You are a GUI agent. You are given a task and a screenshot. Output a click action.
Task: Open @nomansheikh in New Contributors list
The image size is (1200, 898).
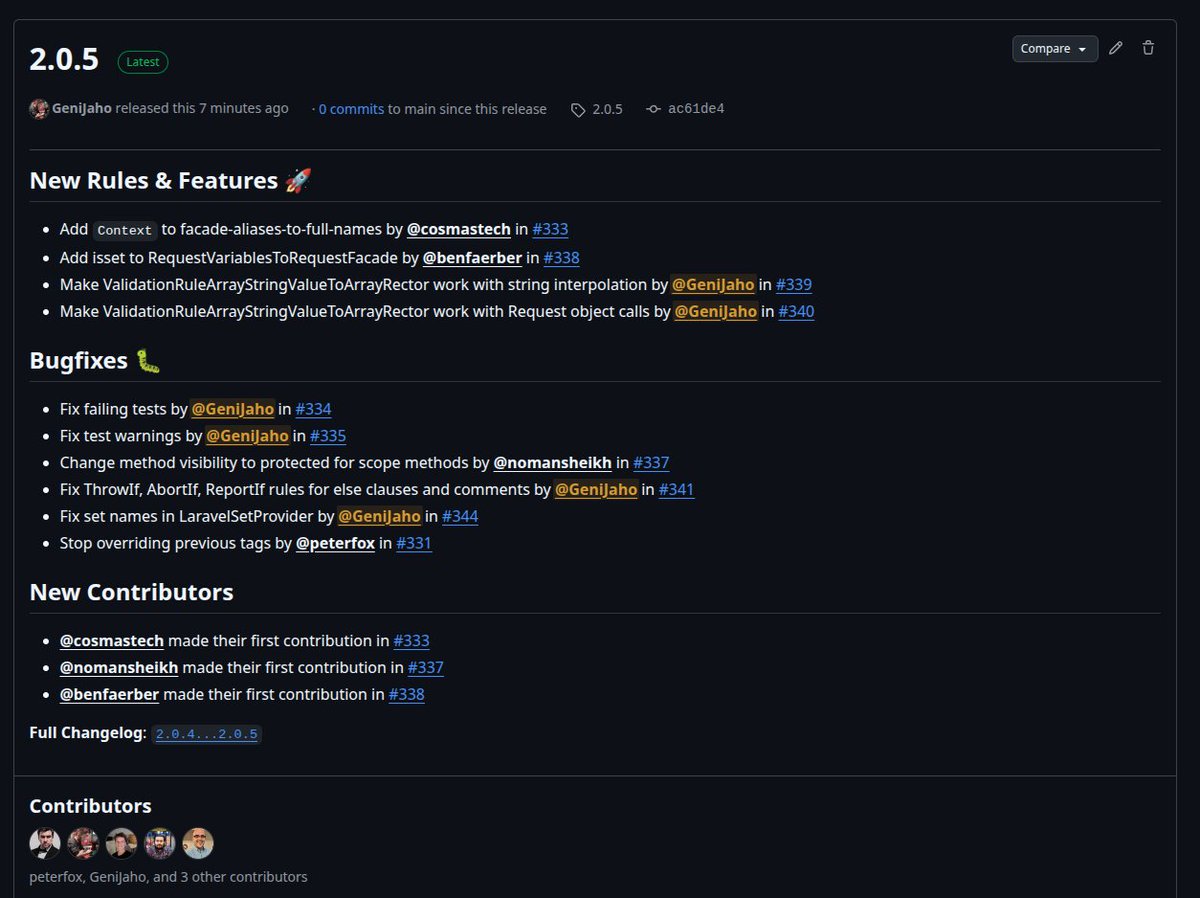pyautogui.click(x=119, y=667)
